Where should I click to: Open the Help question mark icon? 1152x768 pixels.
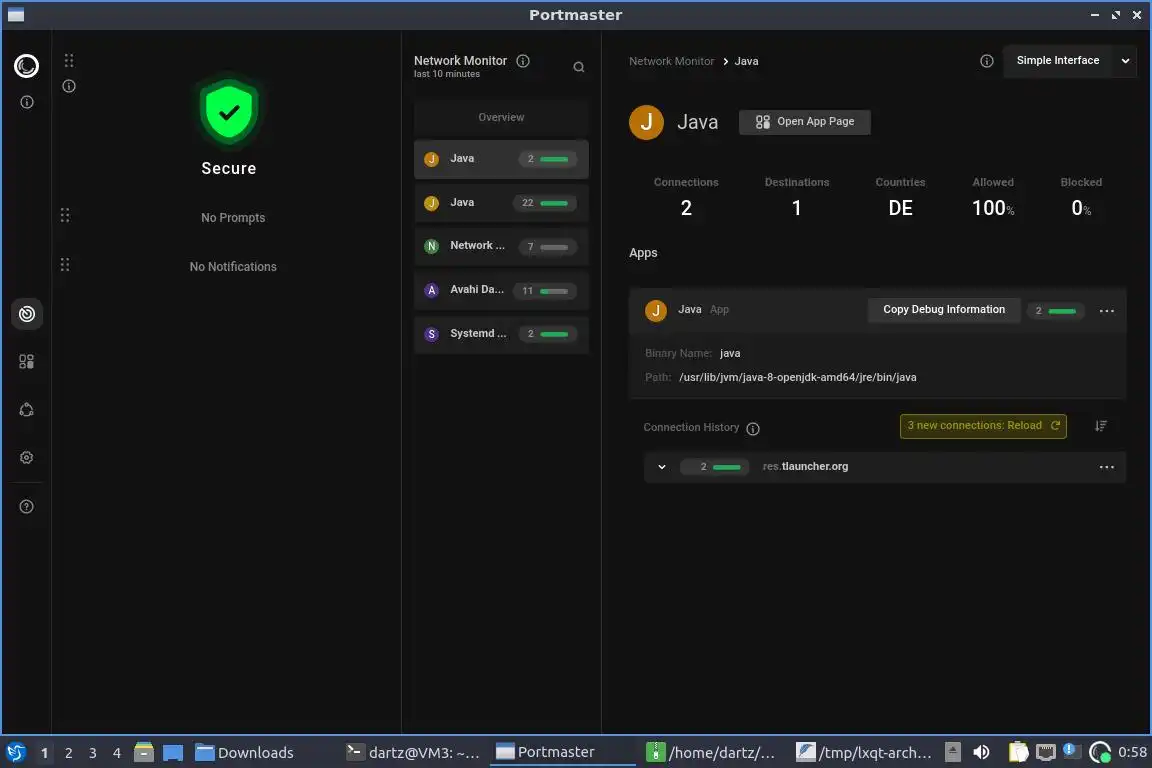click(x=26, y=506)
